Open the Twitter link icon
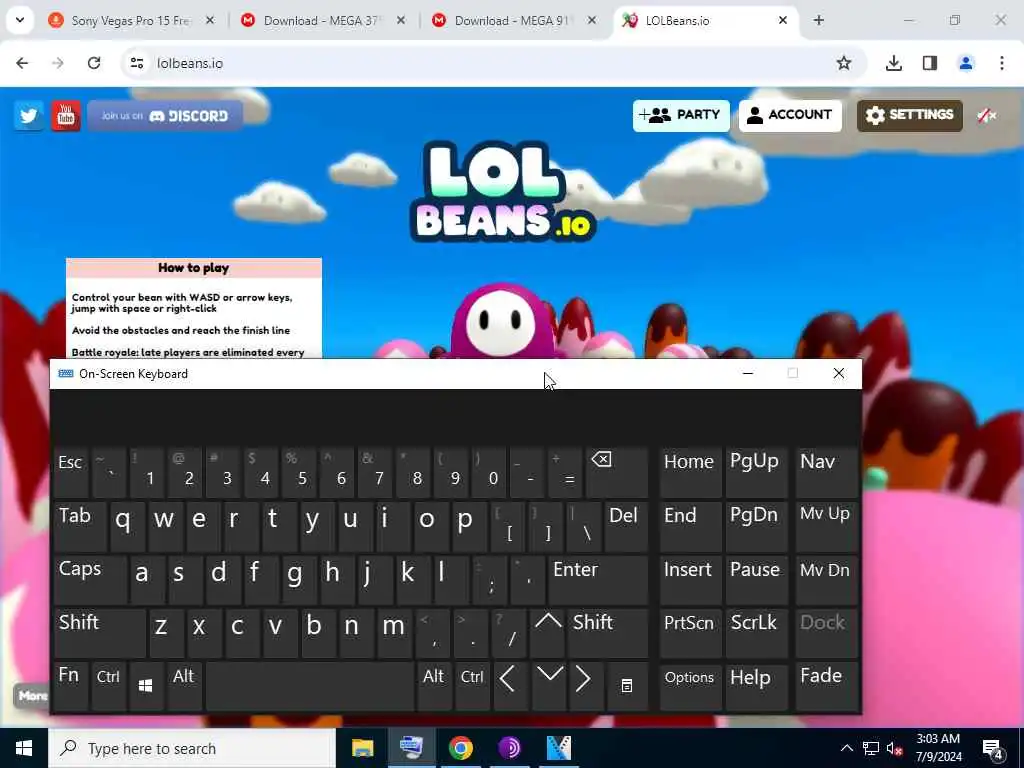The image size is (1024, 768). click(29, 116)
